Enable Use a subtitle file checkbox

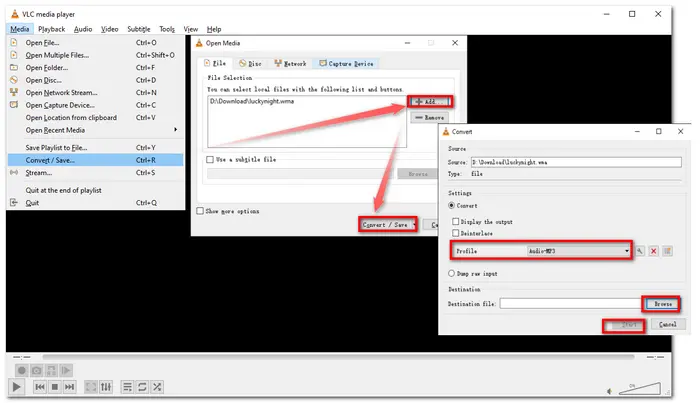[x=210, y=159]
